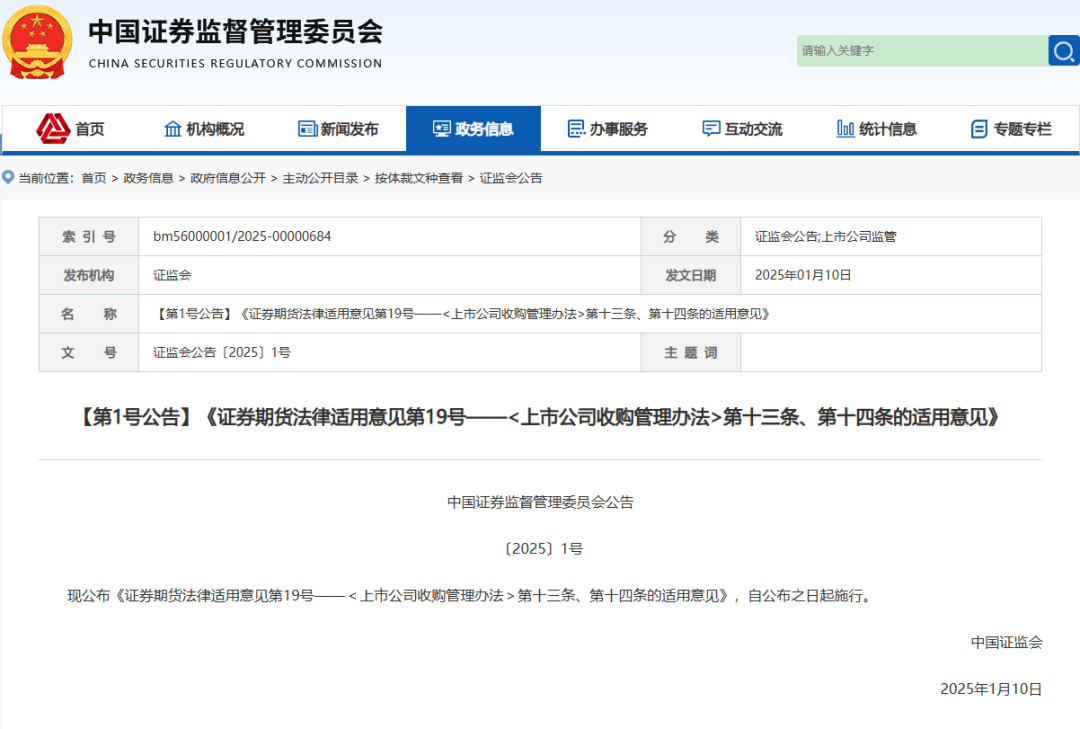Click the magnifier search icon
The image size is (1080, 729).
tap(1062, 50)
